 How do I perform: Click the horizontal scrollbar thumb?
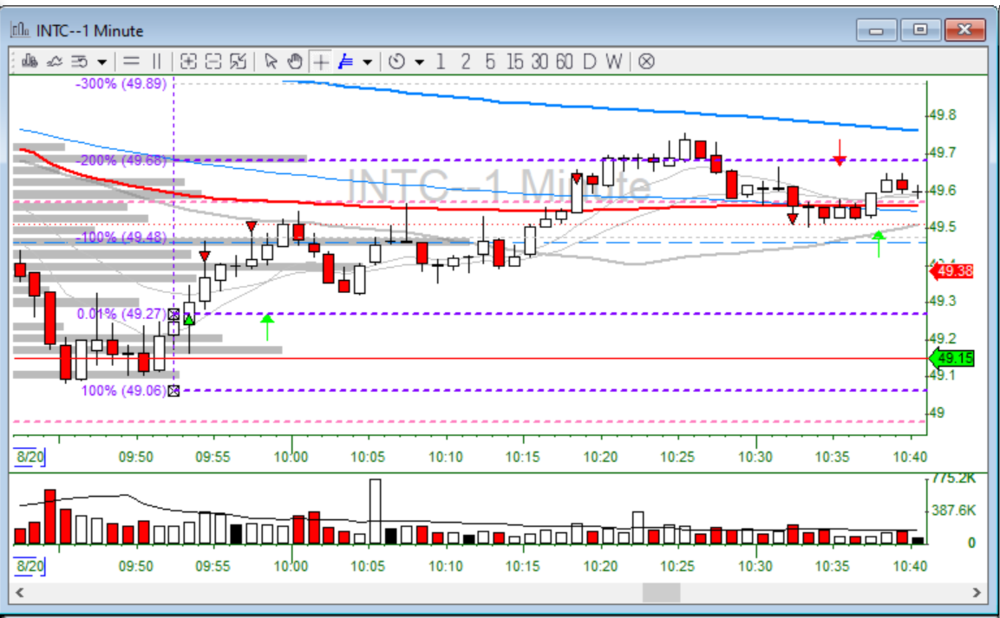[661, 593]
